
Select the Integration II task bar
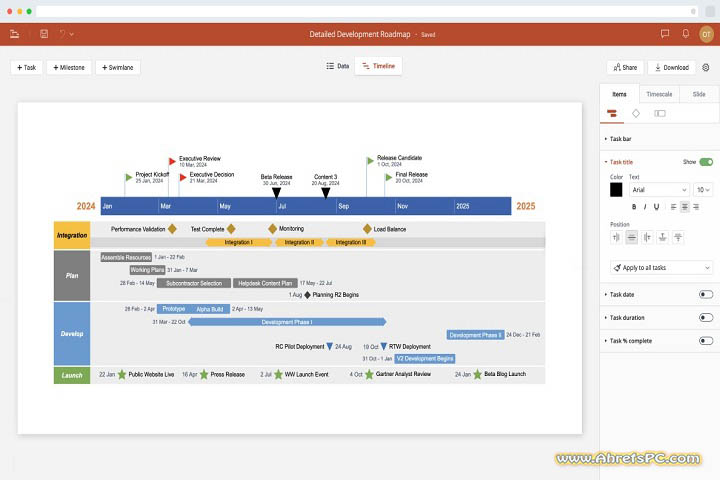[299, 242]
